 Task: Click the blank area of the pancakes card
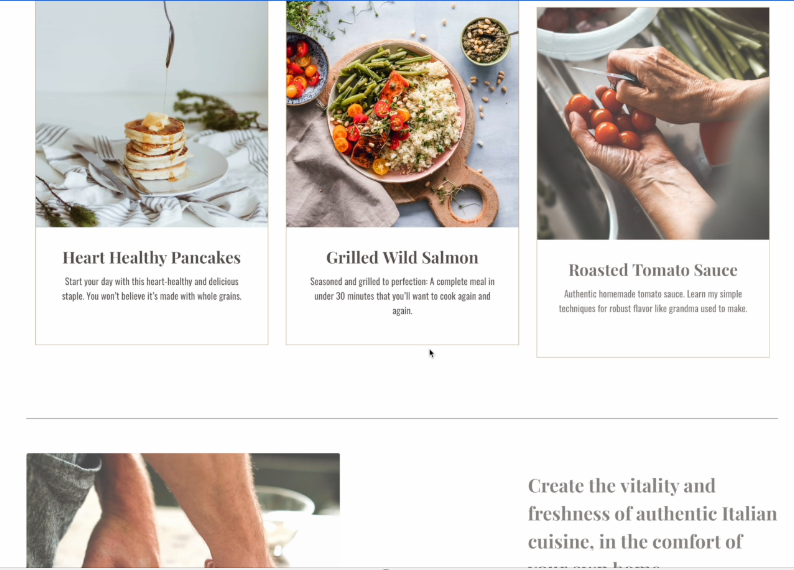[x=151, y=325]
